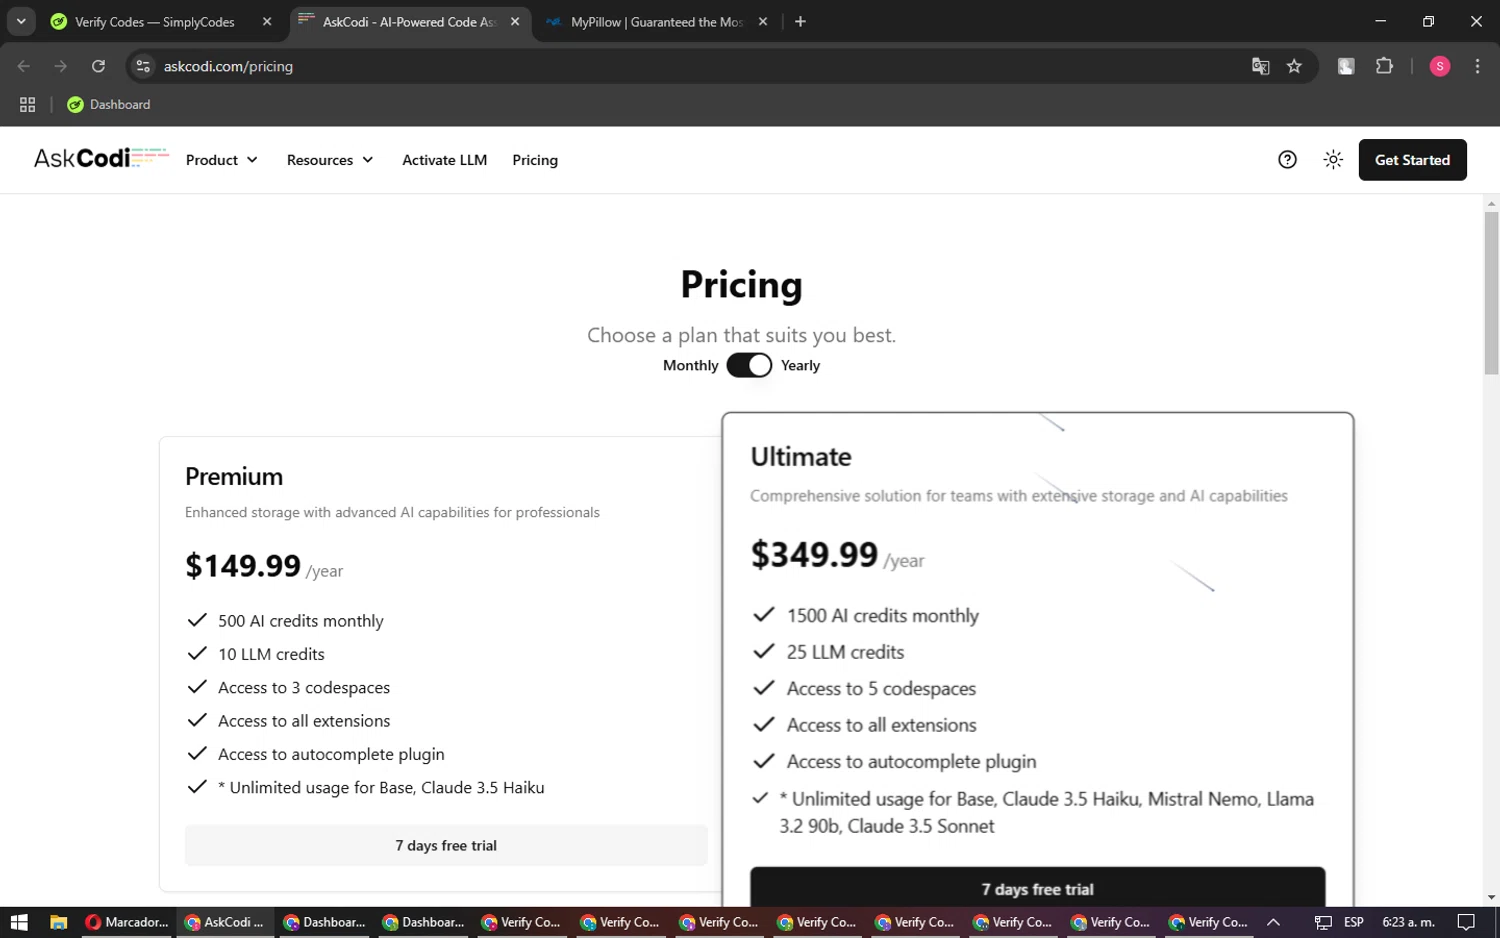
Task: Start Ultimate 7 days free trial
Action: click(1037, 889)
